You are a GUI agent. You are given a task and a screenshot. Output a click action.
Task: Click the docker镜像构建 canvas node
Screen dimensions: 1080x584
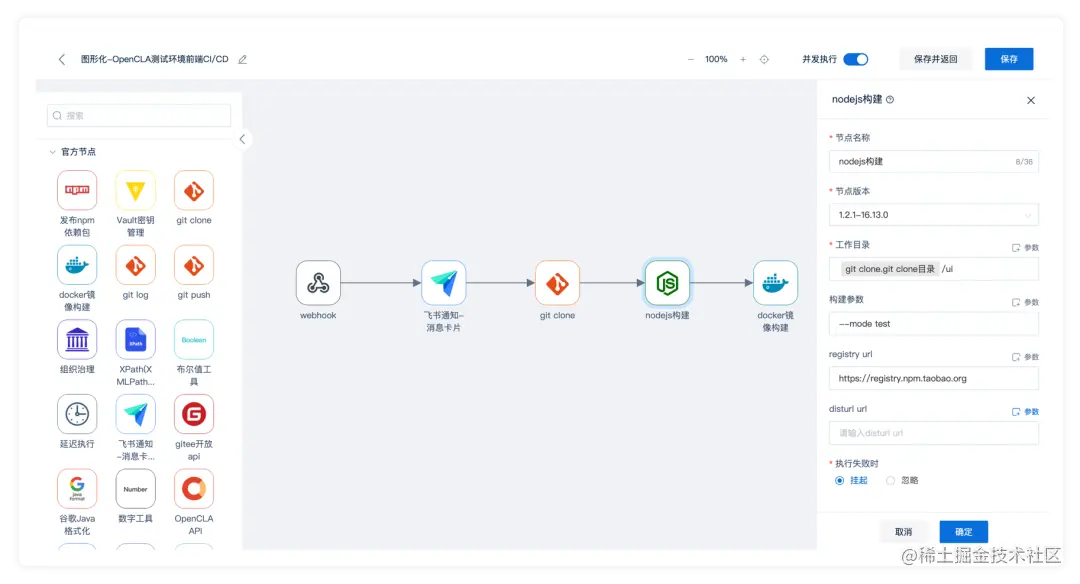(x=776, y=282)
